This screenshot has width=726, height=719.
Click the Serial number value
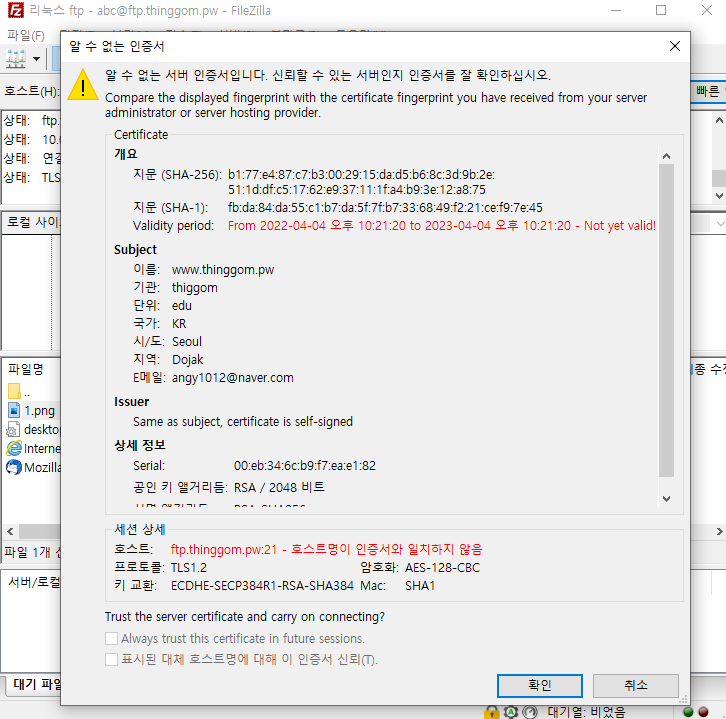click(305, 466)
